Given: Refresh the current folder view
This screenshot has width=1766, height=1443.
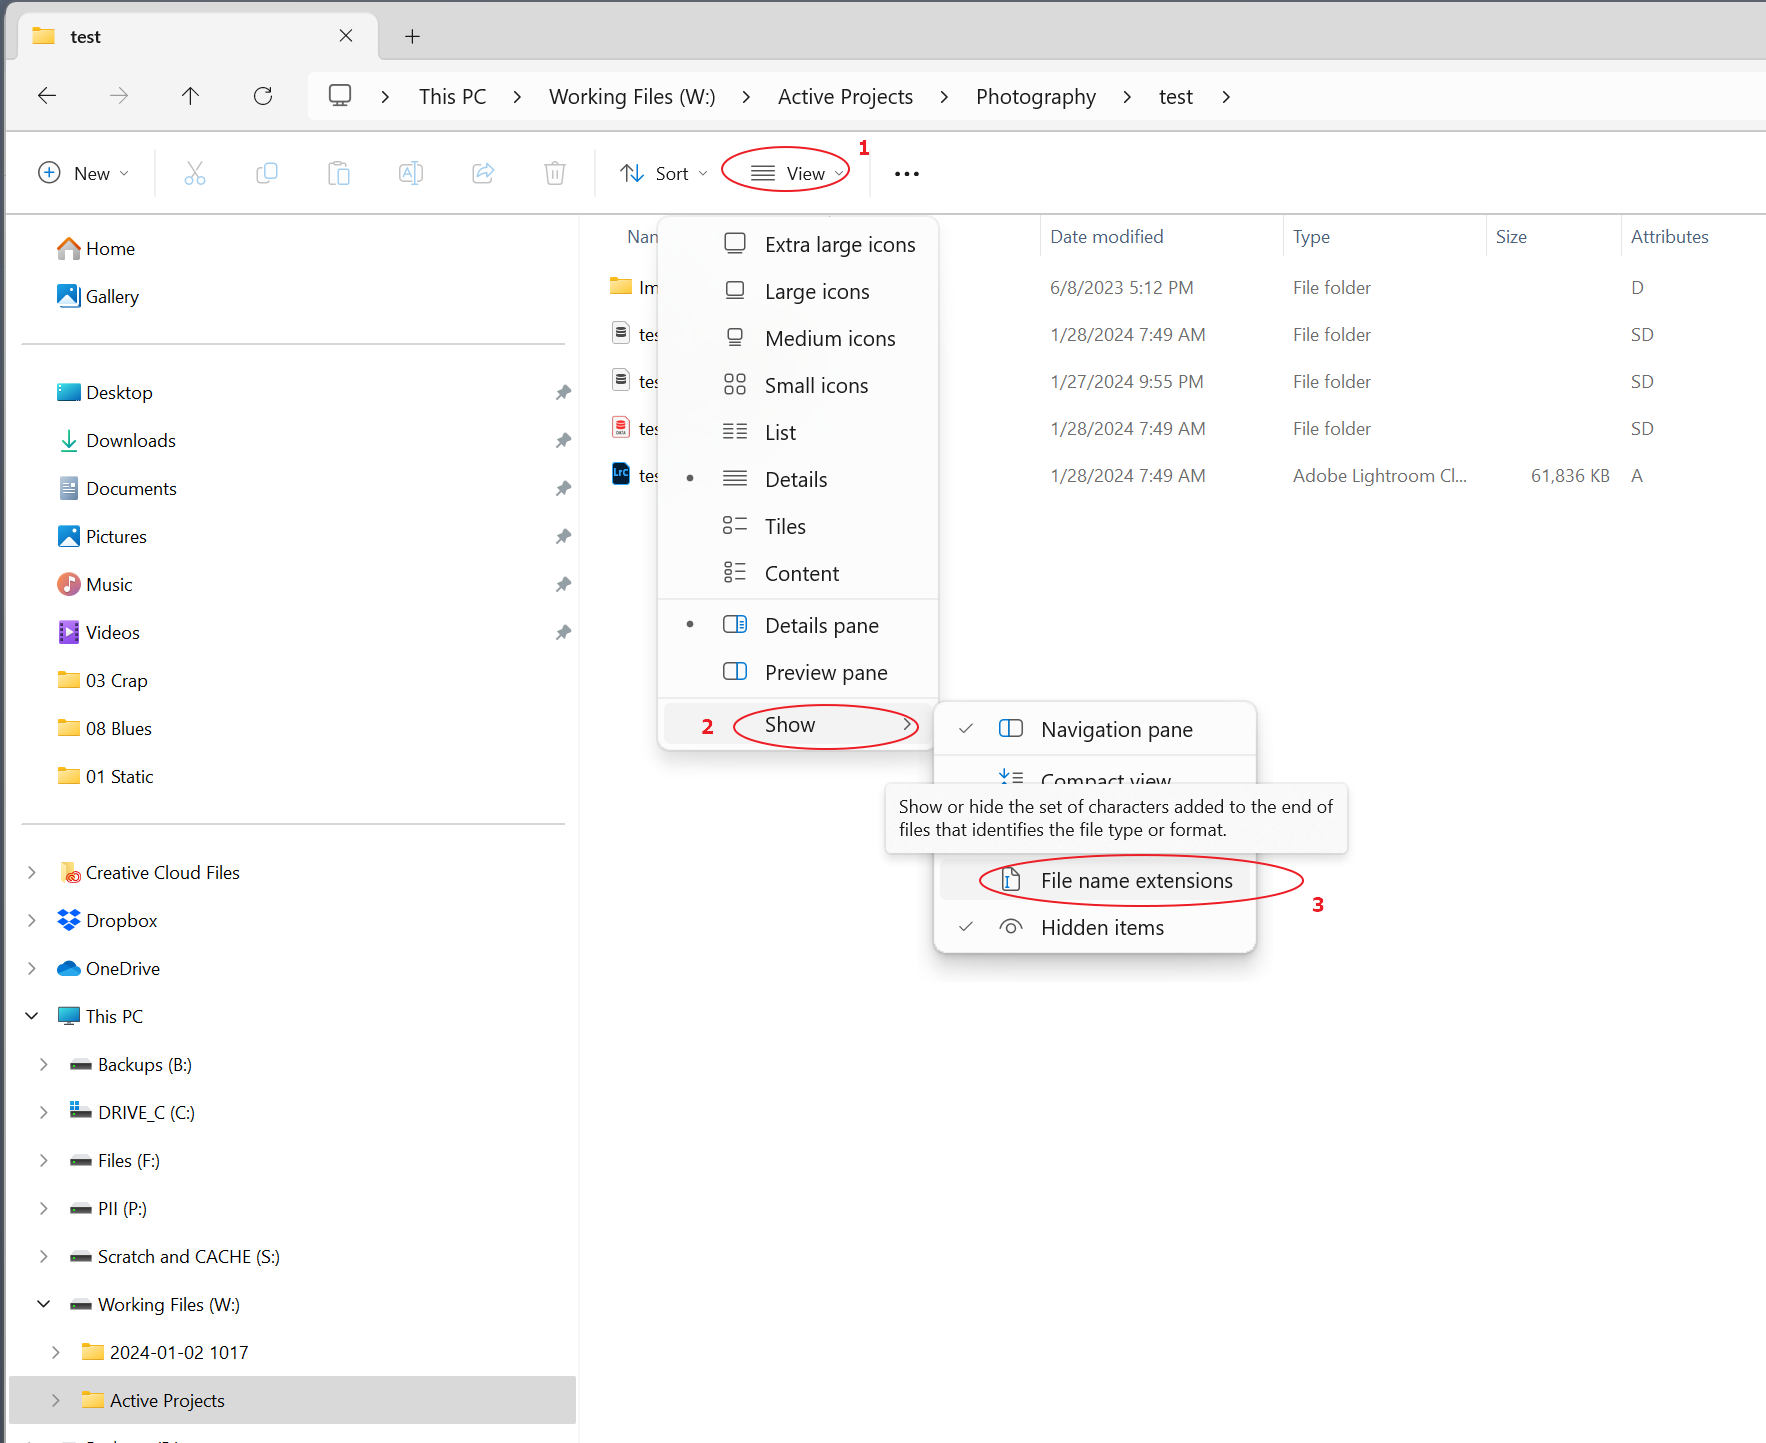Looking at the screenshot, I should pos(263,95).
